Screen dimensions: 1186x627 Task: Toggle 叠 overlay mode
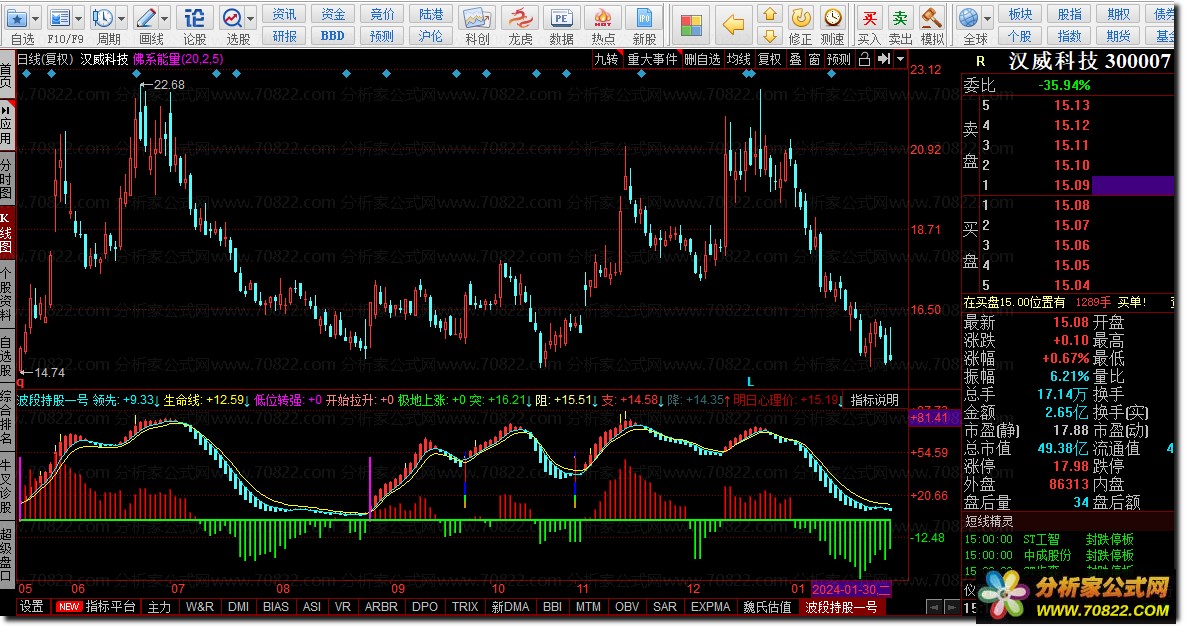click(796, 59)
